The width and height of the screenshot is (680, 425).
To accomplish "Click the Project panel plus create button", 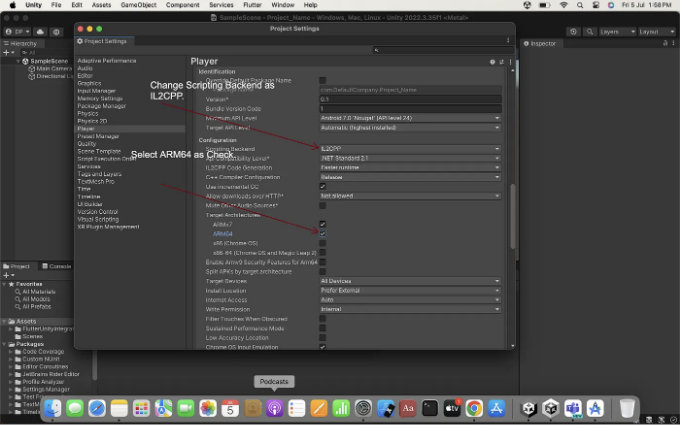I will click(8, 275).
